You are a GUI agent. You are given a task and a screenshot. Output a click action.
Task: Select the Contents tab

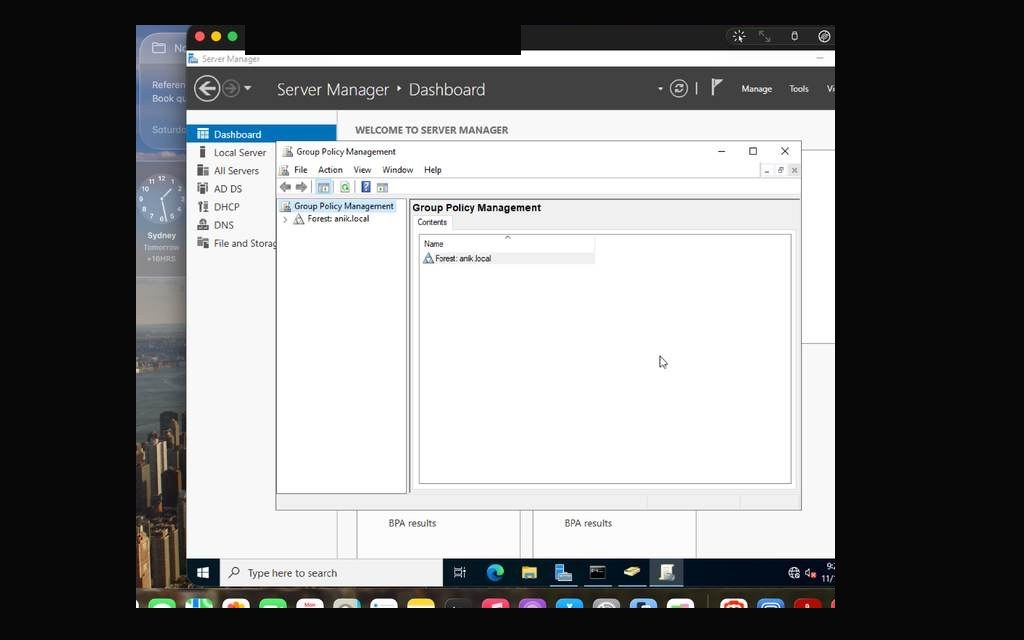point(432,222)
